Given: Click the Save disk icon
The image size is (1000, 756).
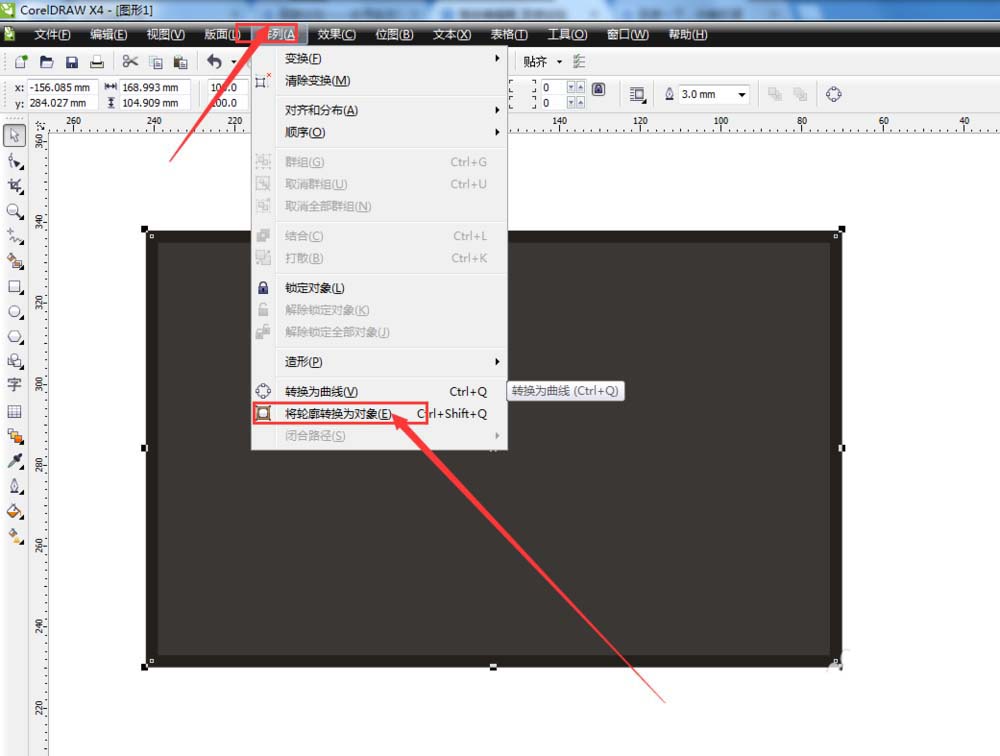Looking at the screenshot, I should pos(72,62).
